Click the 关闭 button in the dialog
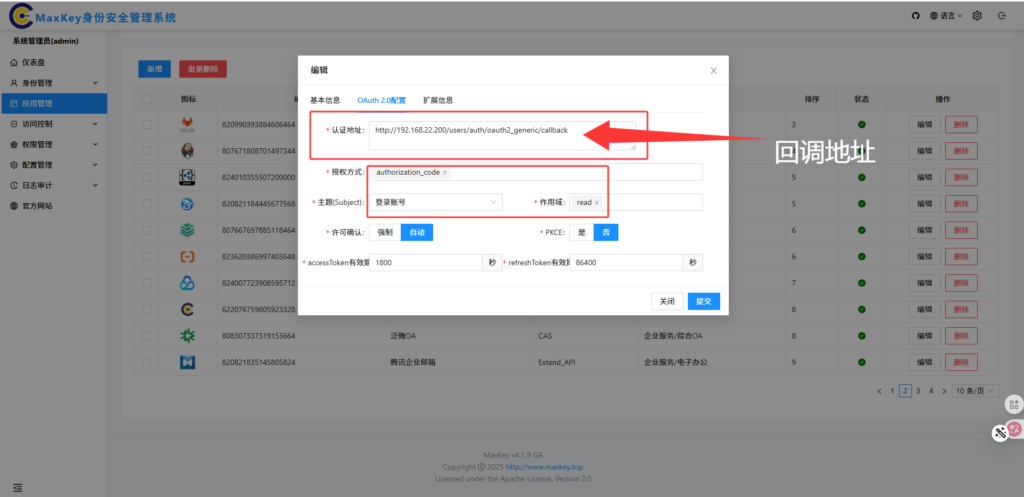The width and height of the screenshot is (1024, 497). [666, 301]
